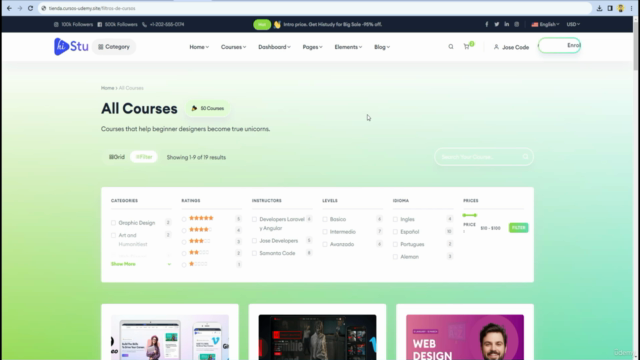The image size is (640, 360).
Task: Click the green Hot badge
Action: point(262,24)
